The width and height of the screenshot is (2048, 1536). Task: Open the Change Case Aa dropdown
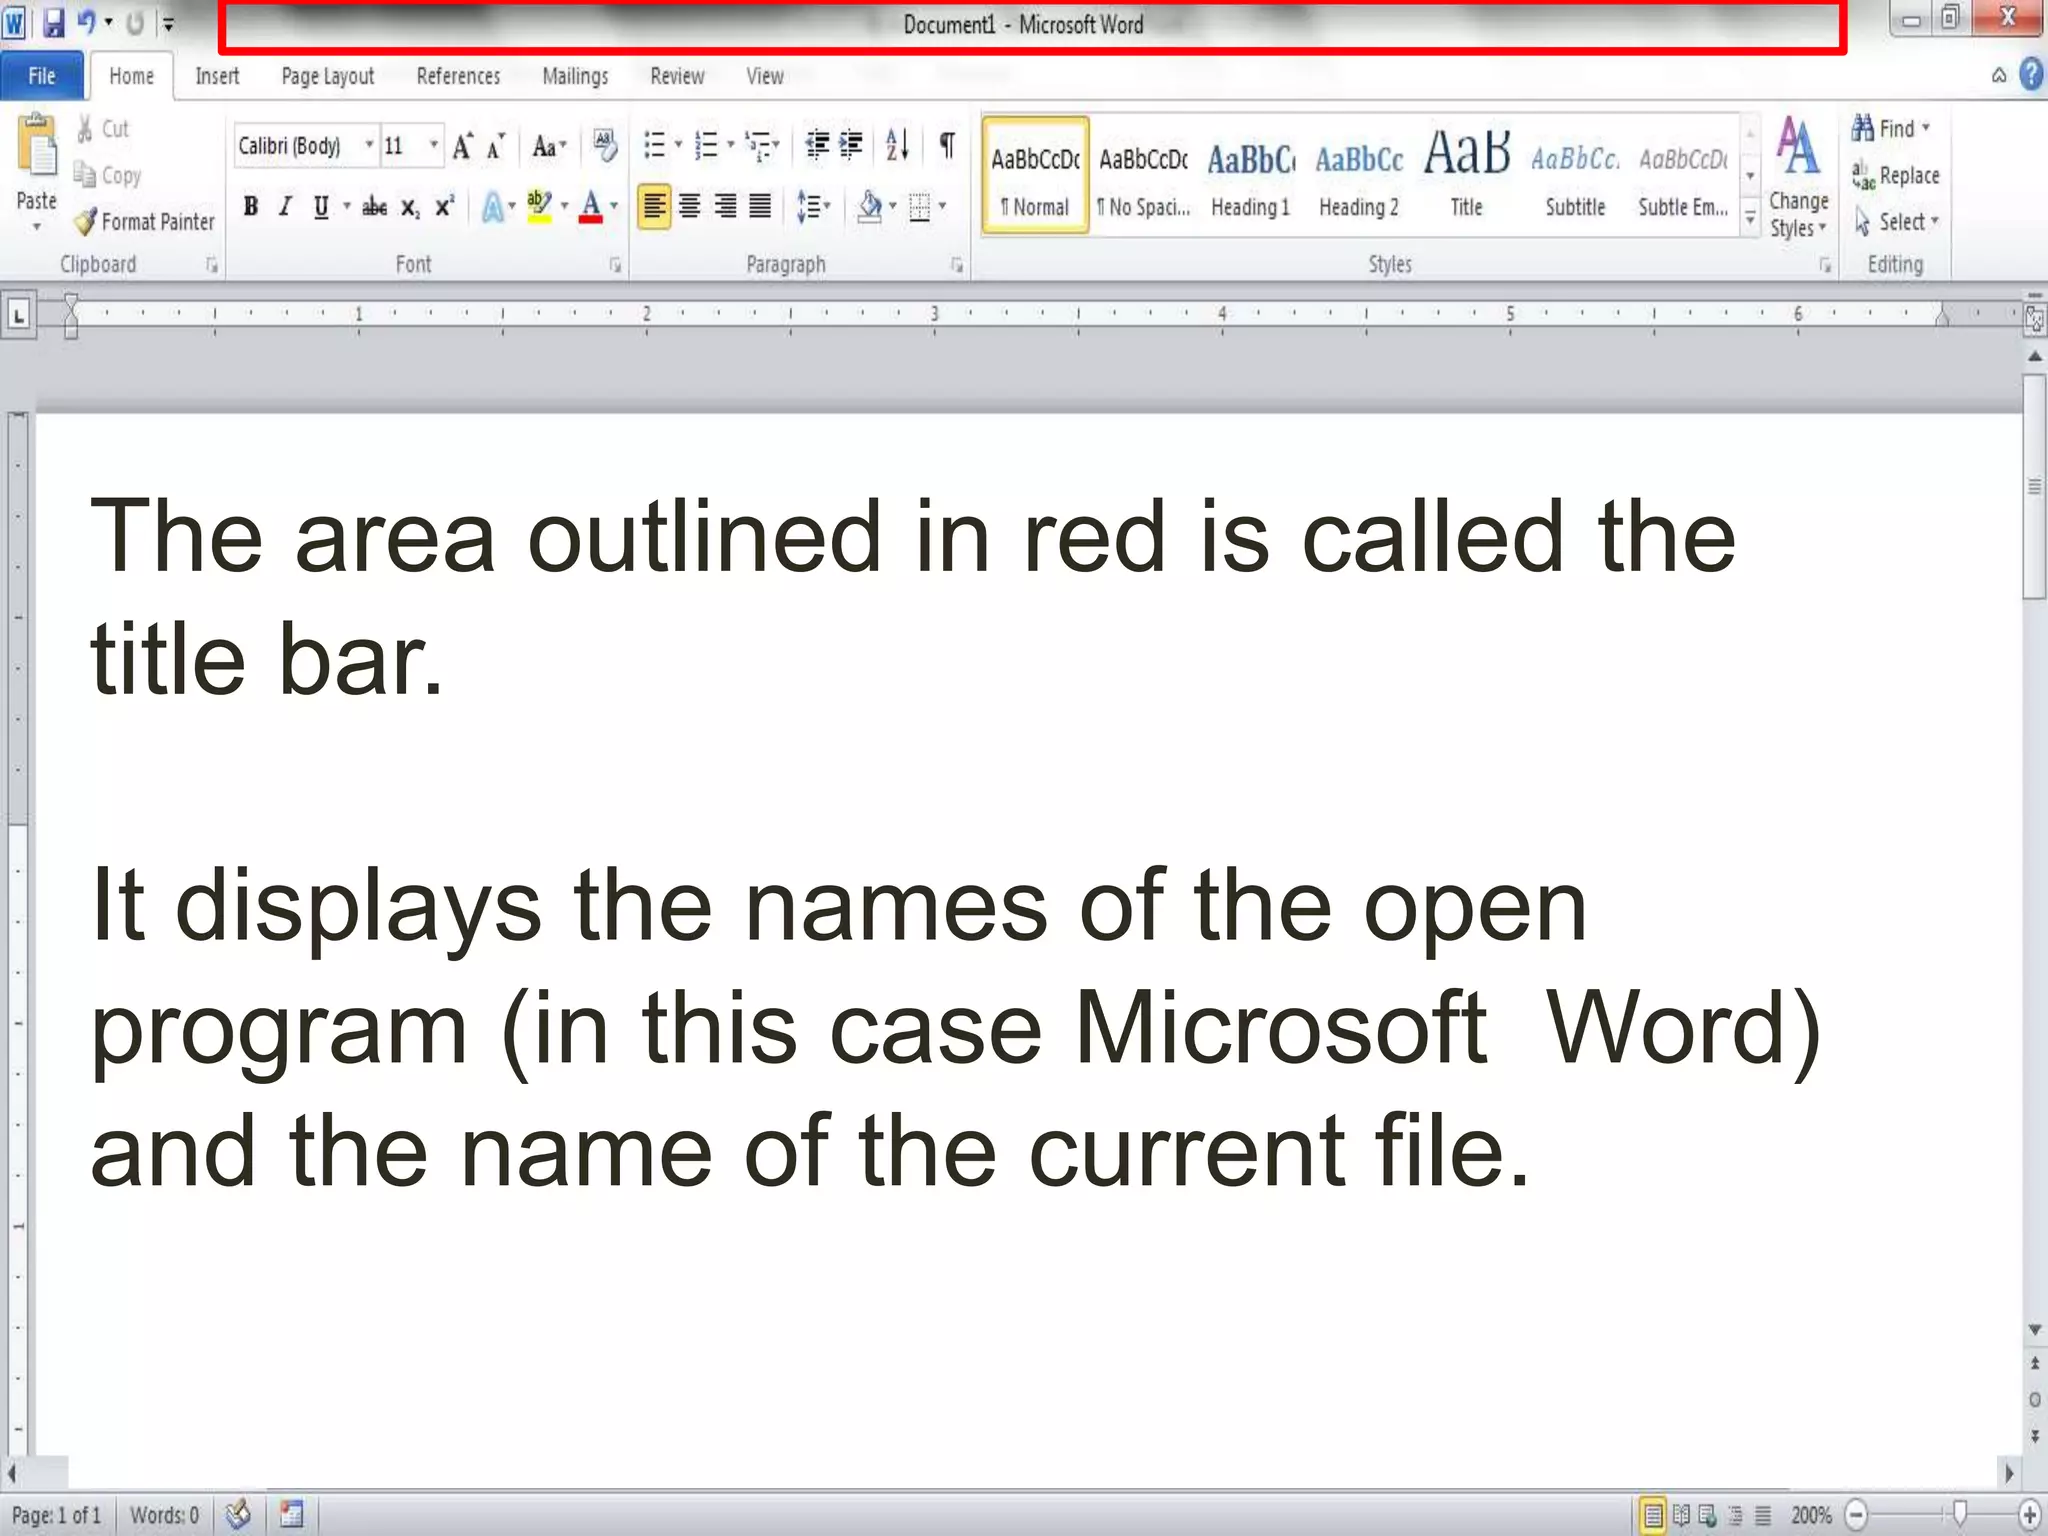(549, 147)
